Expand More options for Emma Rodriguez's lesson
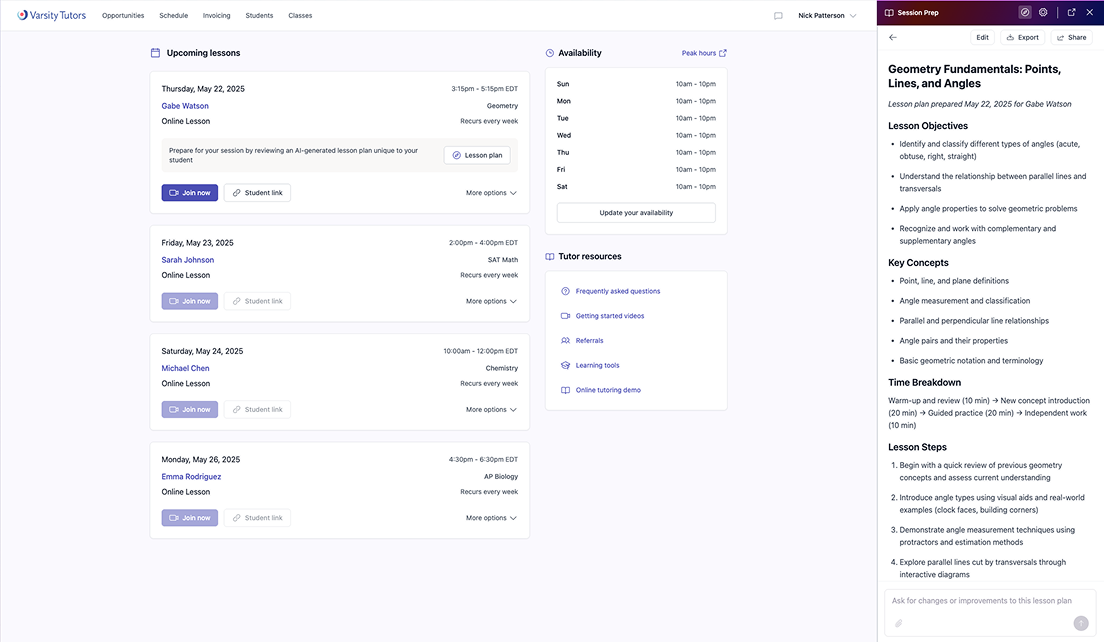This screenshot has width=1104, height=642. point(491,518)
